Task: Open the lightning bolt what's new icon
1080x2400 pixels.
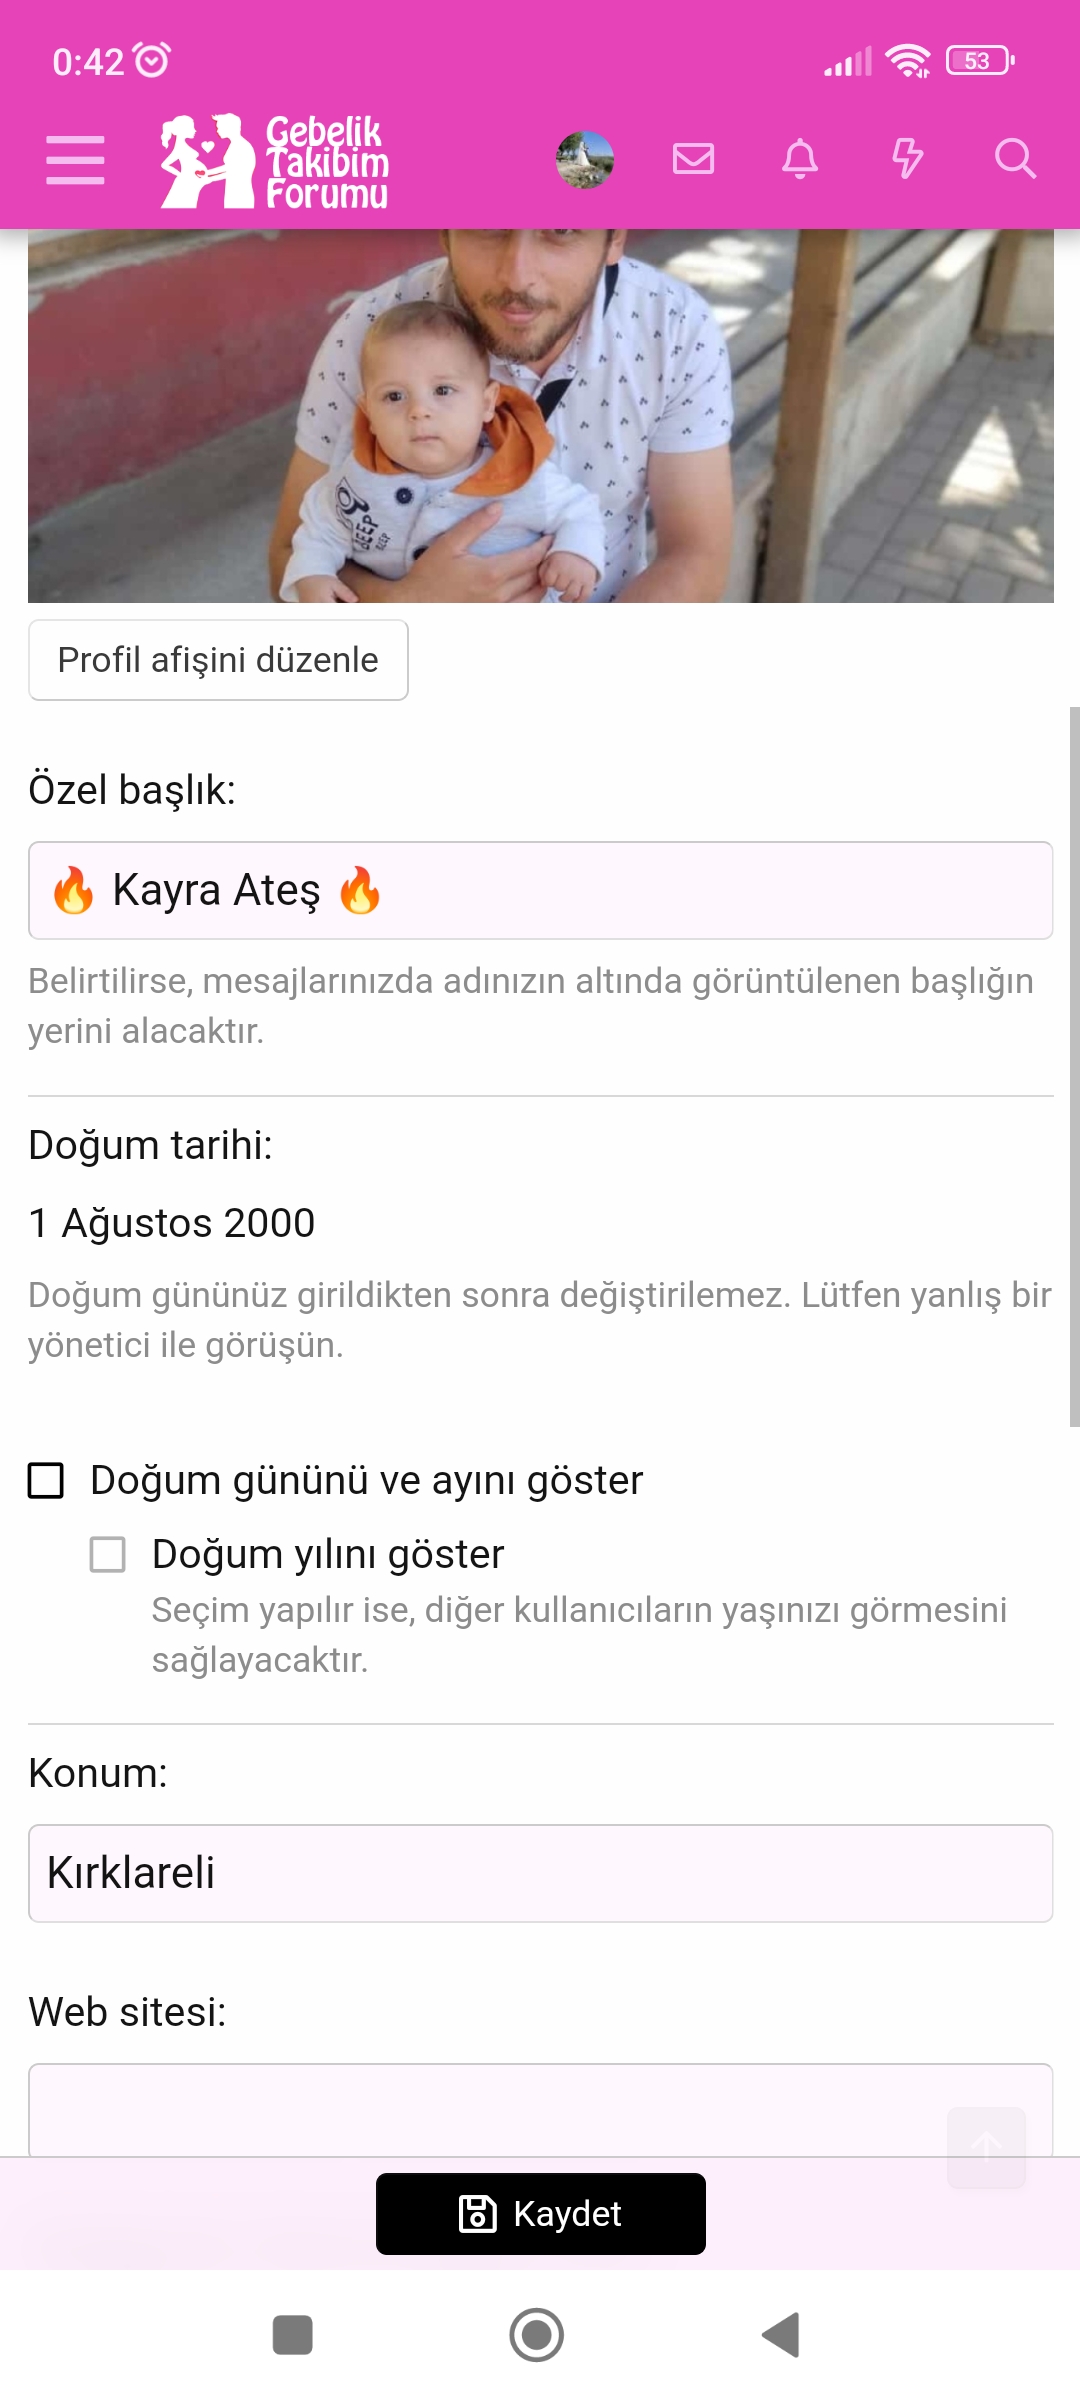Action: tap(907, 159)
